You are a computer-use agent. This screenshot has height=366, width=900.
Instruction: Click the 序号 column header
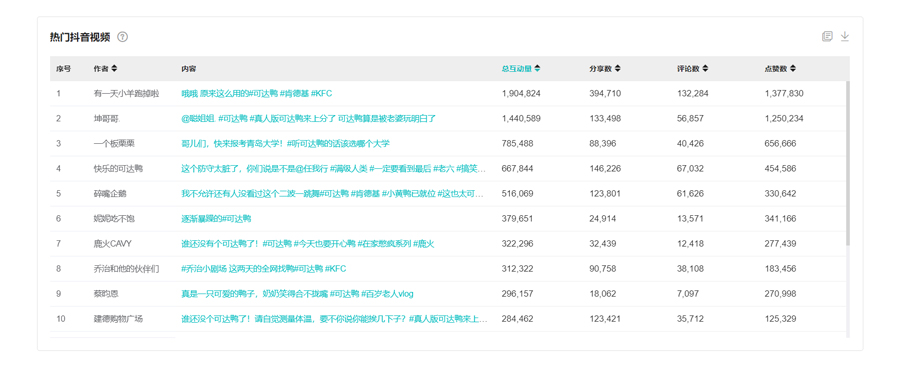(x=63, y=68)
